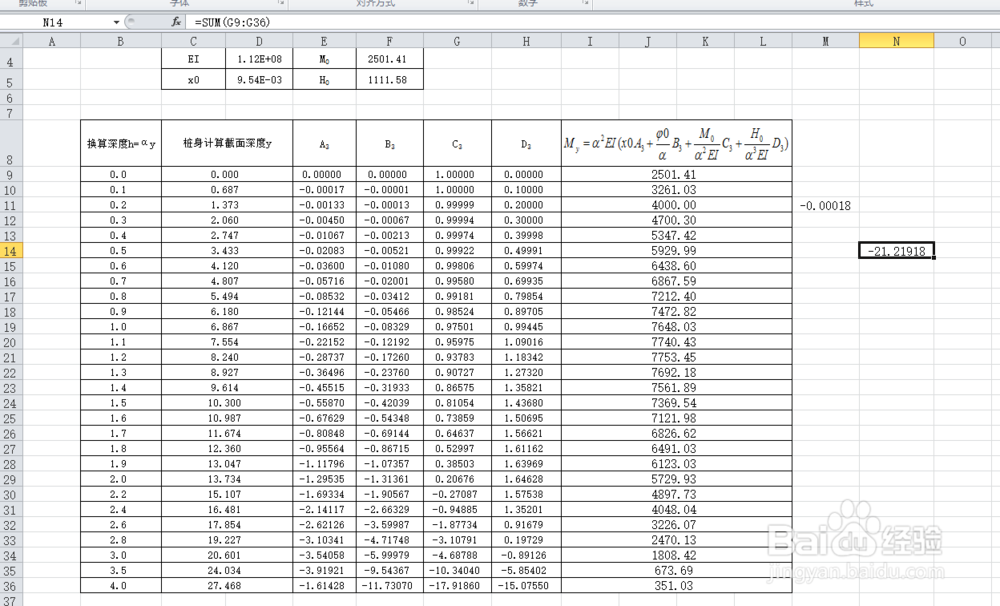Screen dimensions: 1000x606
Task: Click the selected cell showing -21.21918
Action: 896,251
